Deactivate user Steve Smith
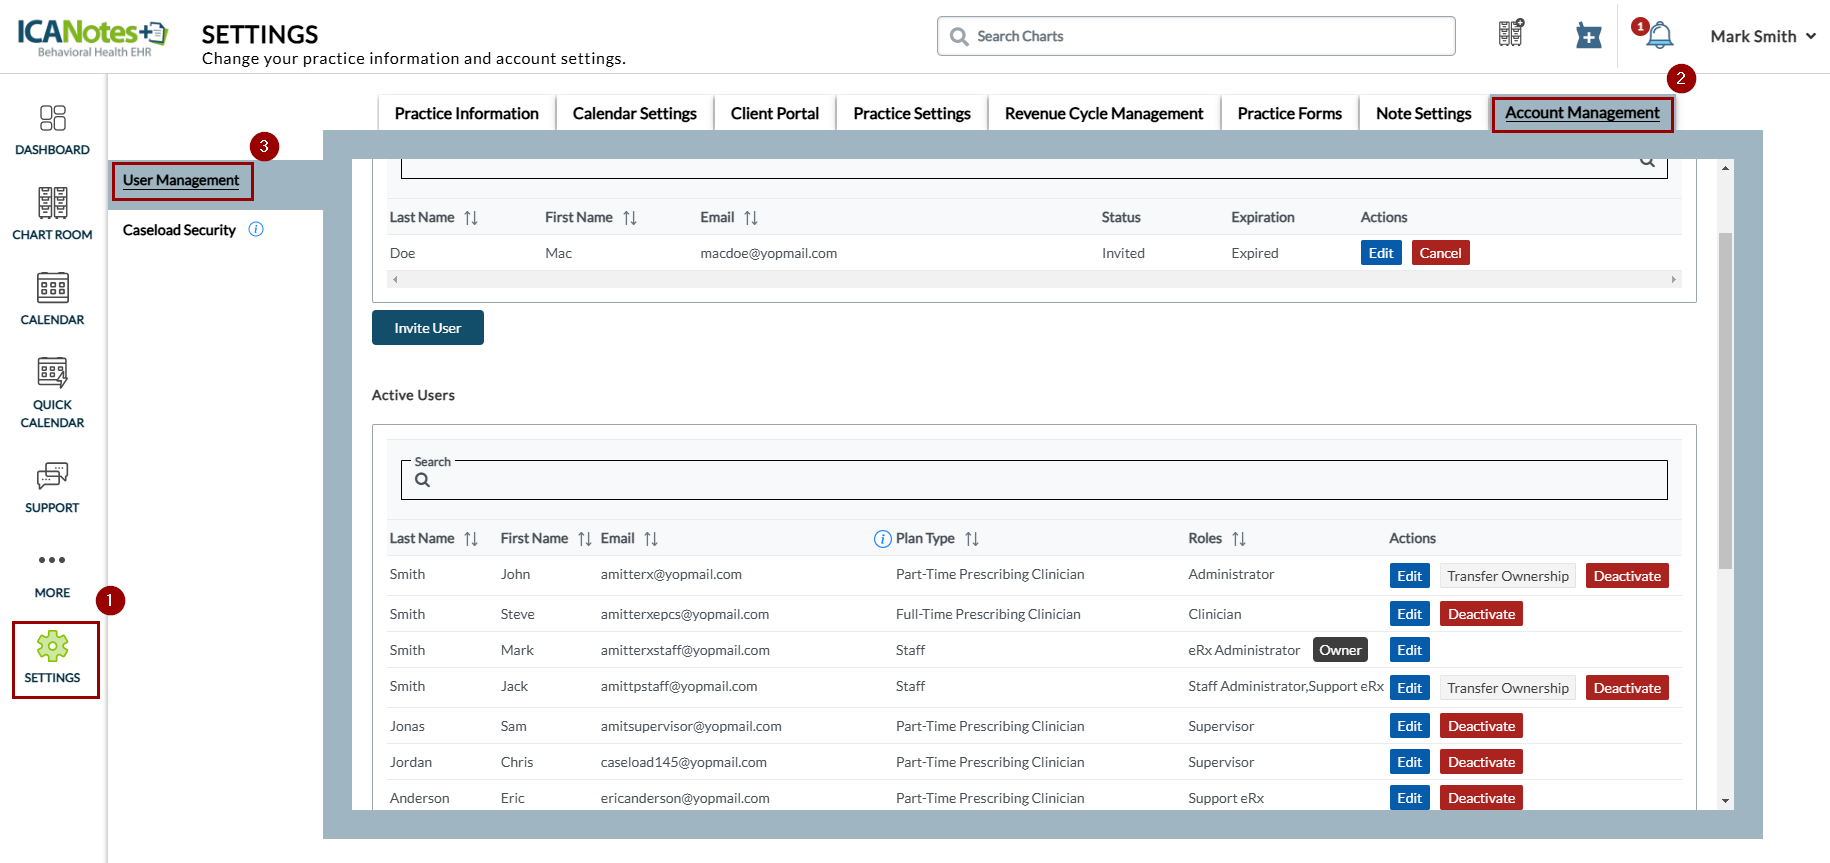The height and width of the screenshot is (863, 1830). [1480, 614]
